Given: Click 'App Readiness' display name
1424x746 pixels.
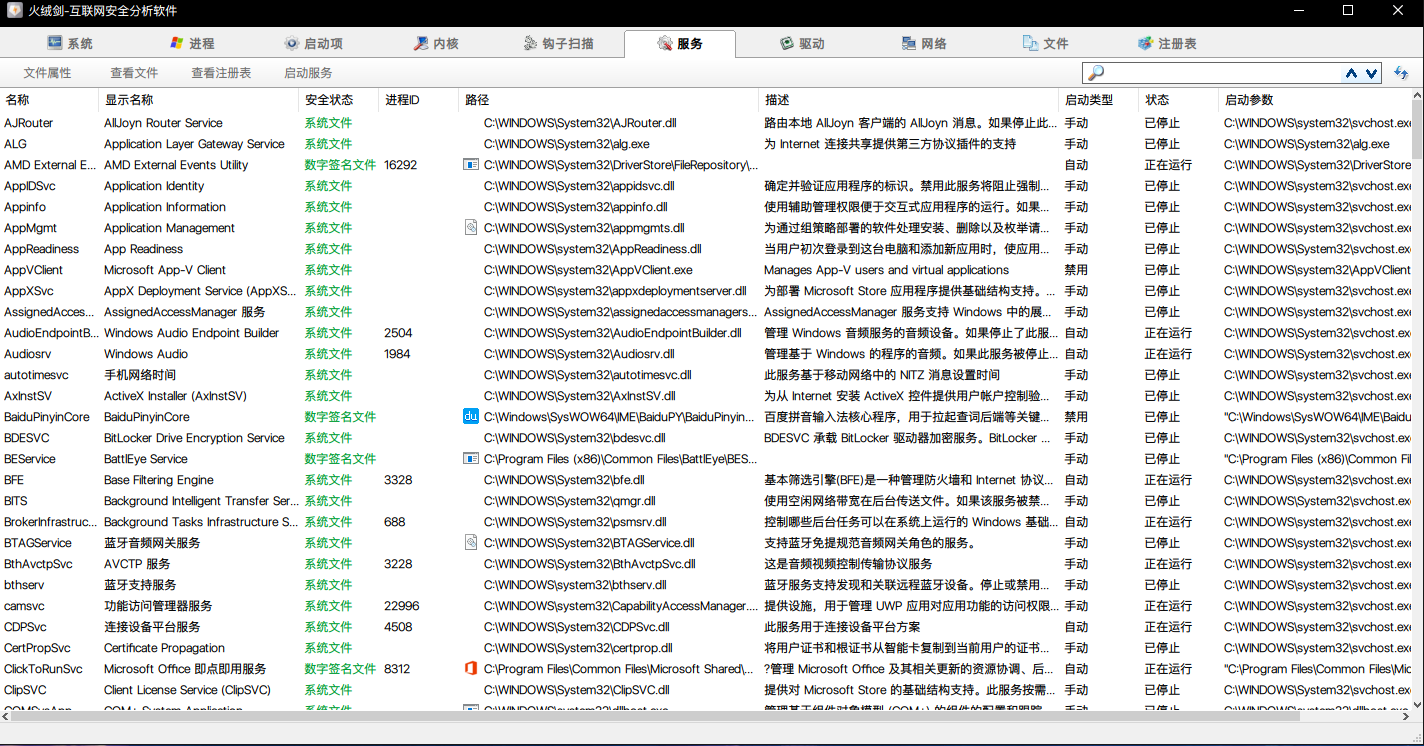Looking at the screenshot, I should click(x=143, y=249).
